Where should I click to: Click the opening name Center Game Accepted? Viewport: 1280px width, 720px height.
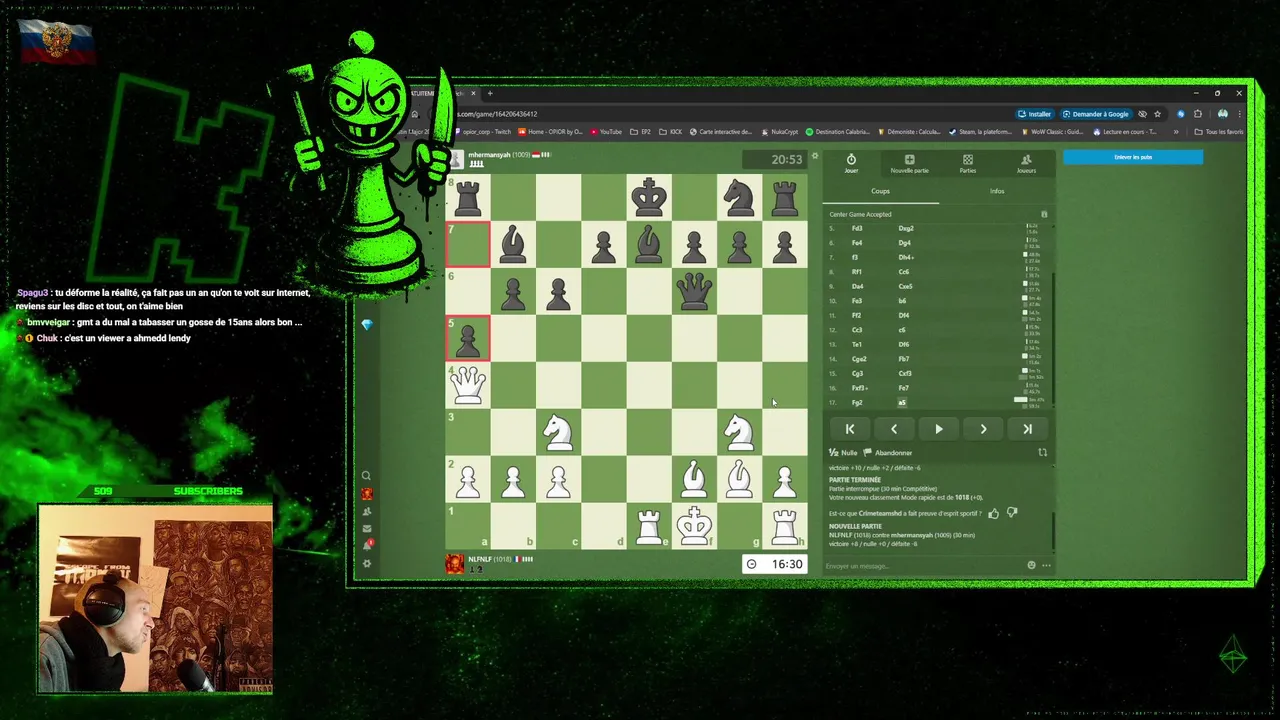pos(860,214)
